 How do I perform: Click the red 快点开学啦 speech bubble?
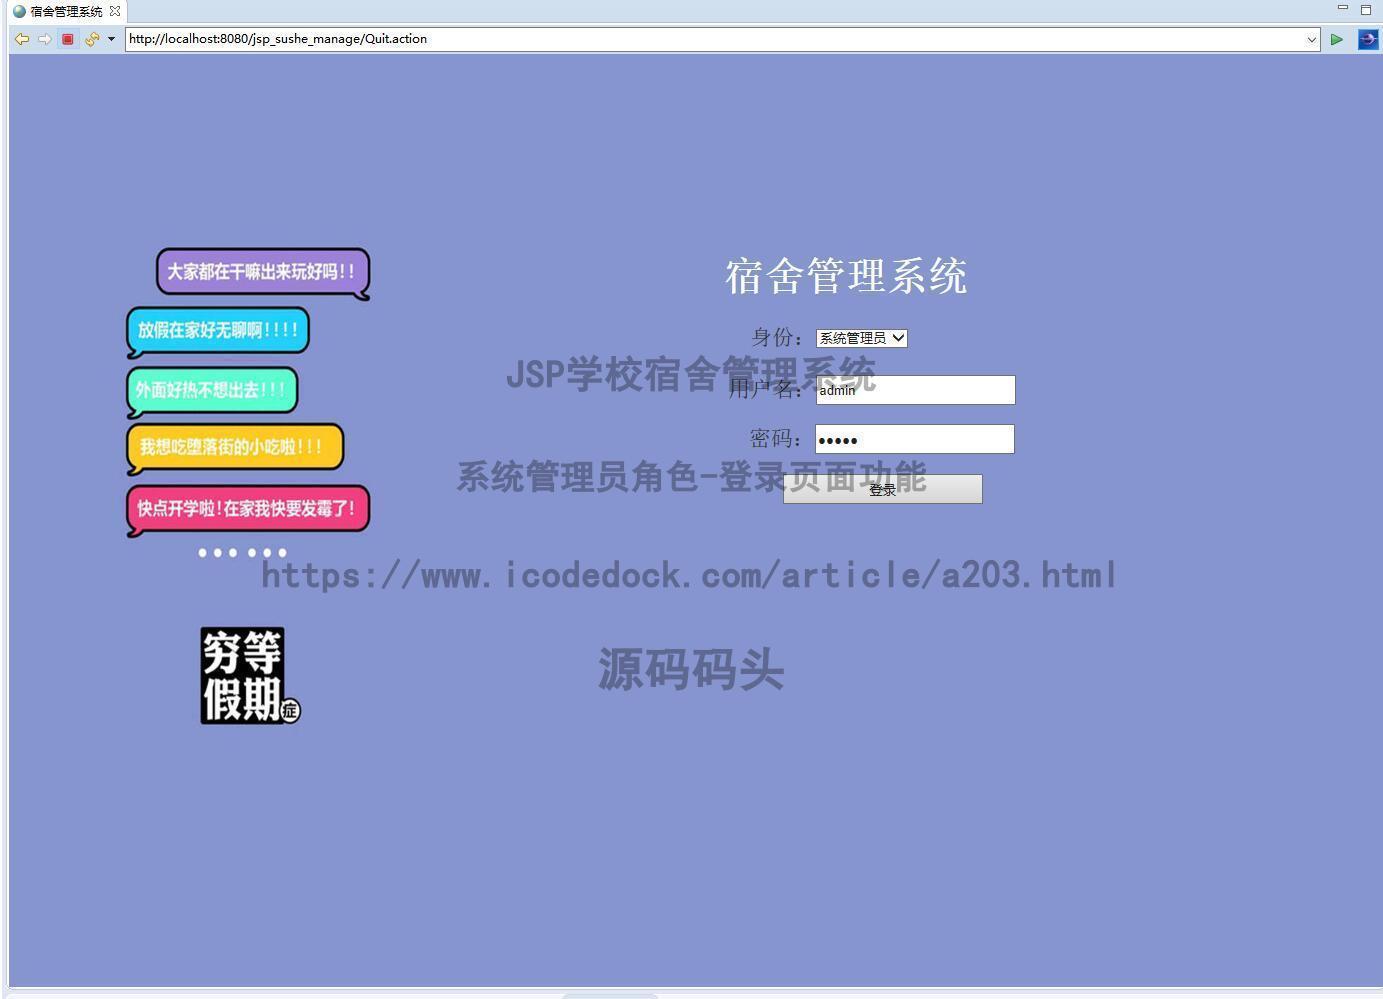coord(247,509)
